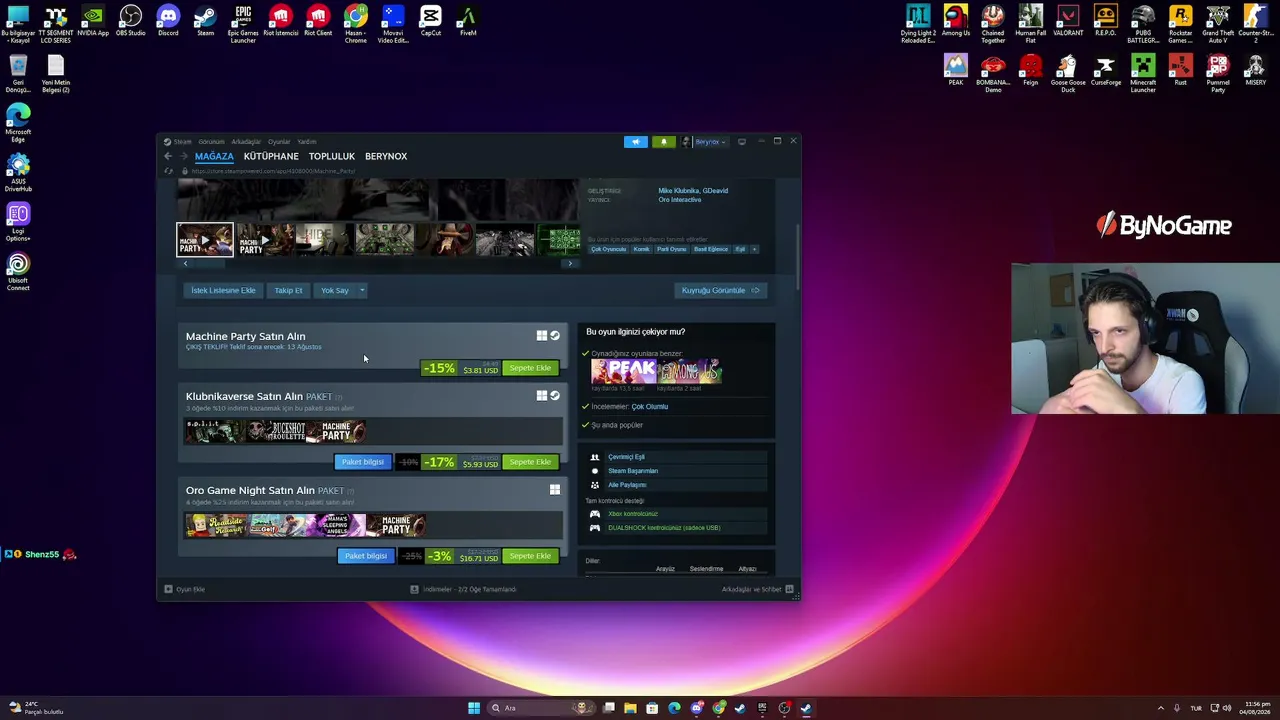Open the FiveM desktop shortcut

click(x=468, y=20)
